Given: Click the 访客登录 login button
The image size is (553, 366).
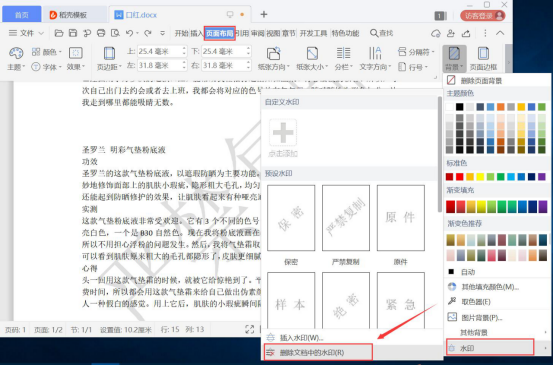Looking at the screenshot, I should click(482, 16).
